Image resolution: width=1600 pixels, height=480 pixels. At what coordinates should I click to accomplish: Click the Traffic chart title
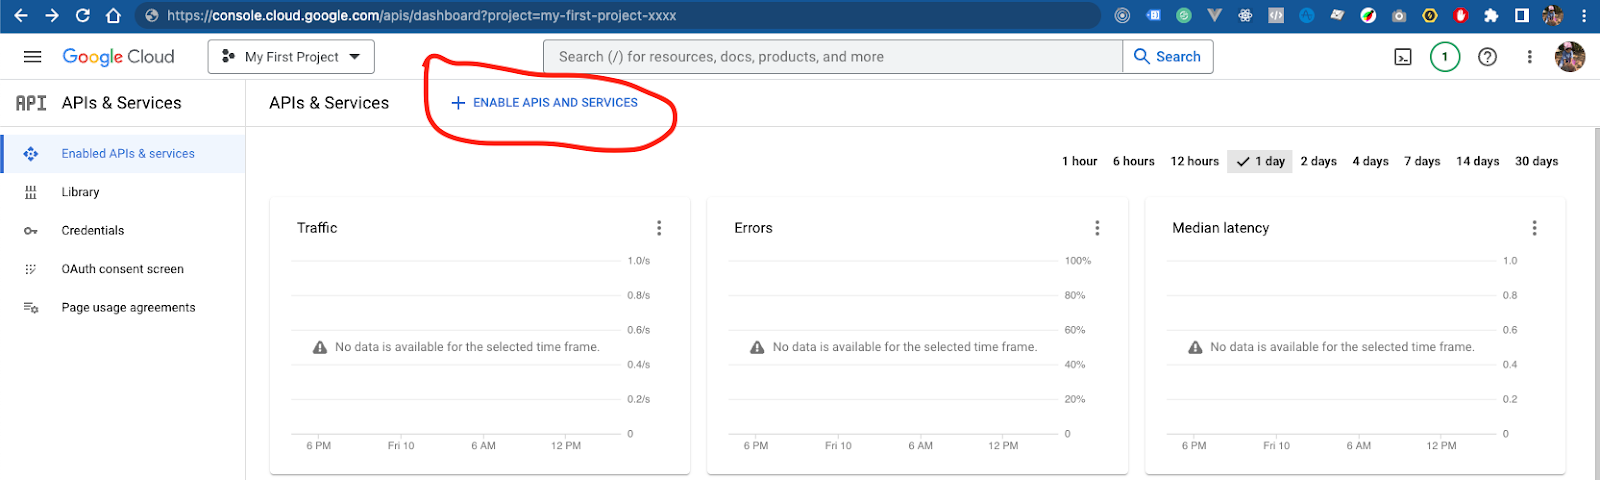(317, 228)
